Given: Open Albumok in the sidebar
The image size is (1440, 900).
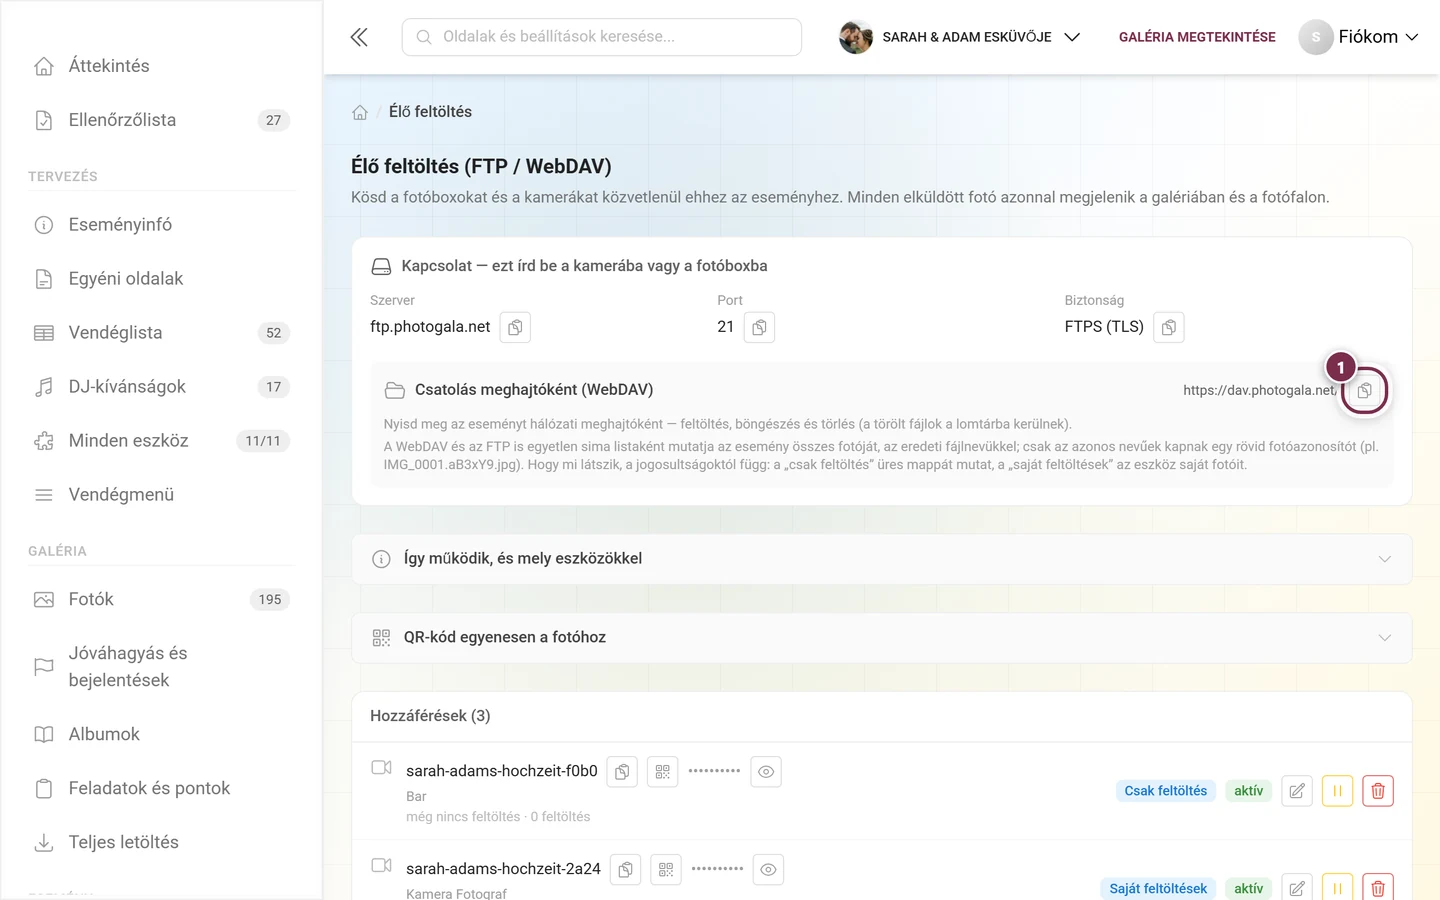Looking at the screenshot, I should click(x=161, y=734).
